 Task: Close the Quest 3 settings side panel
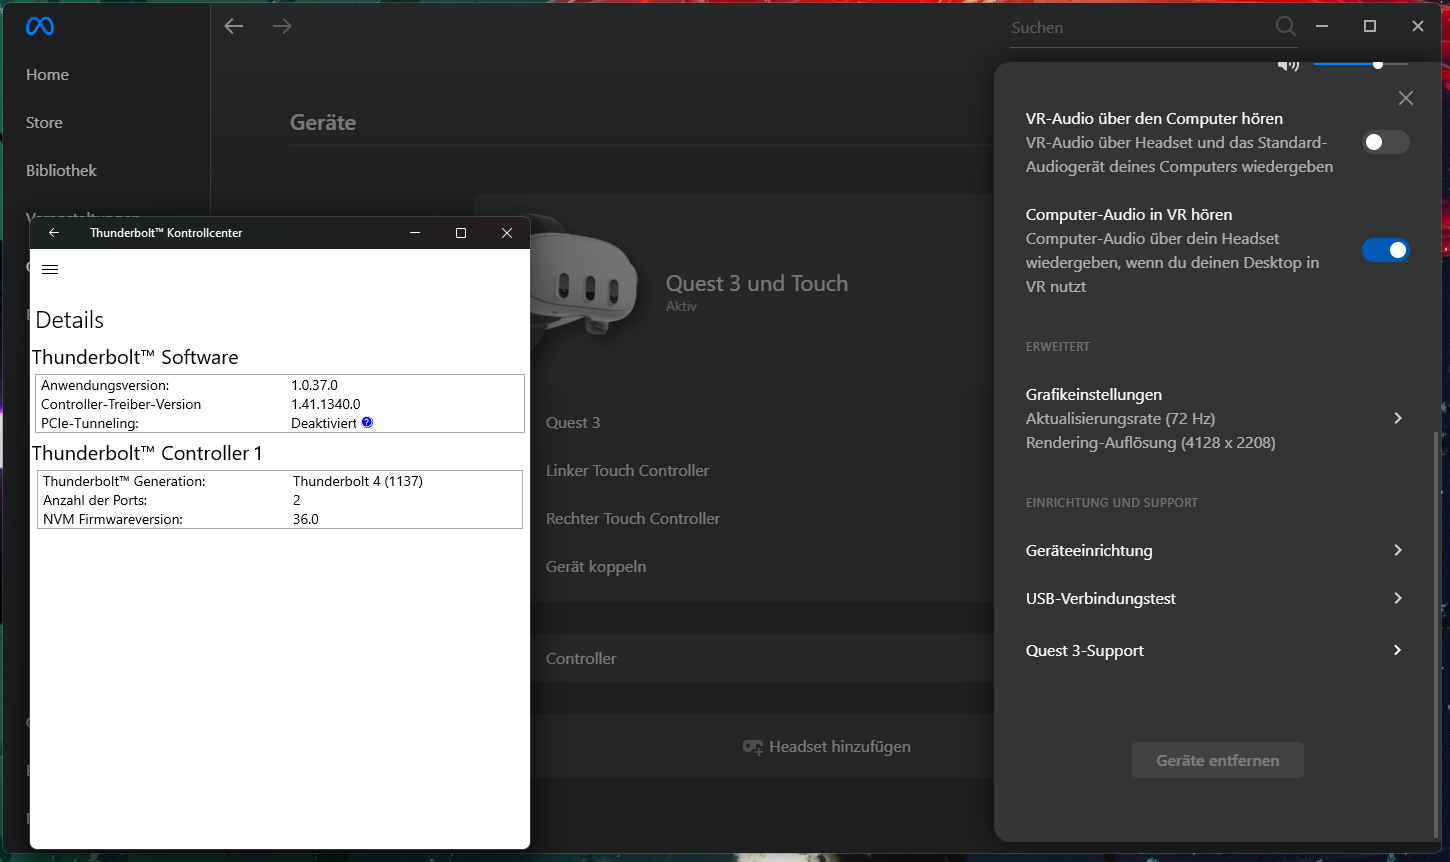point(1406,98)
